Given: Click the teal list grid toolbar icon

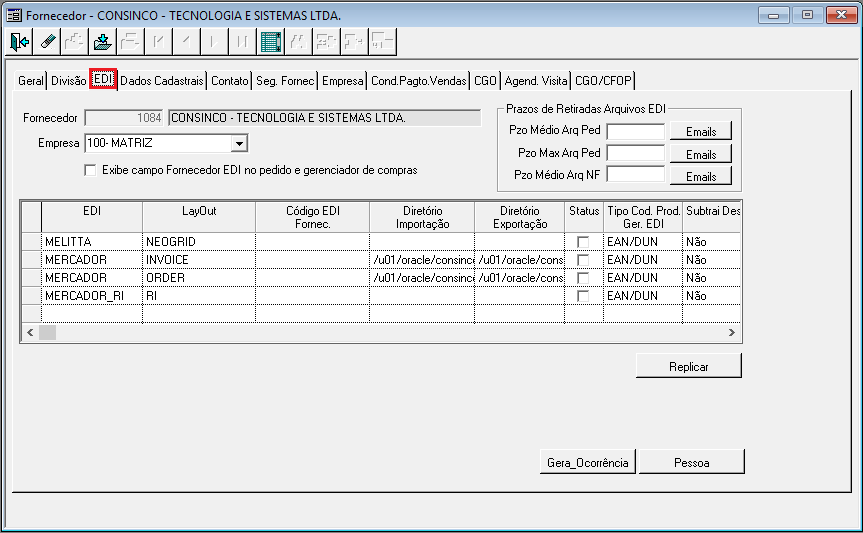Looking at the screenshot, I should point(270,41).
